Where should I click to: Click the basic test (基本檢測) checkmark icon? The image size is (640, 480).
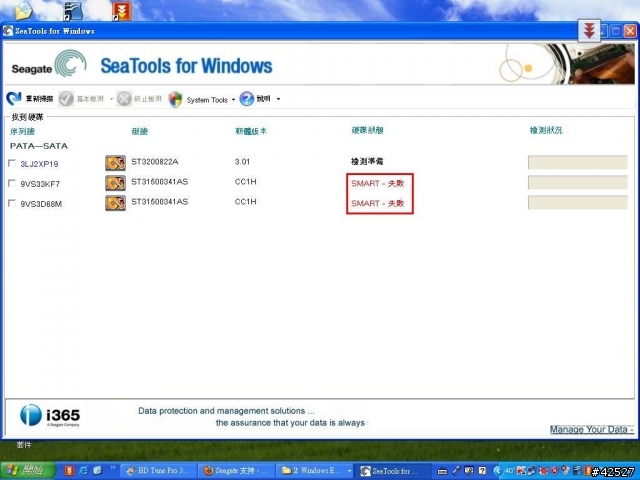(x=66, y=99)
